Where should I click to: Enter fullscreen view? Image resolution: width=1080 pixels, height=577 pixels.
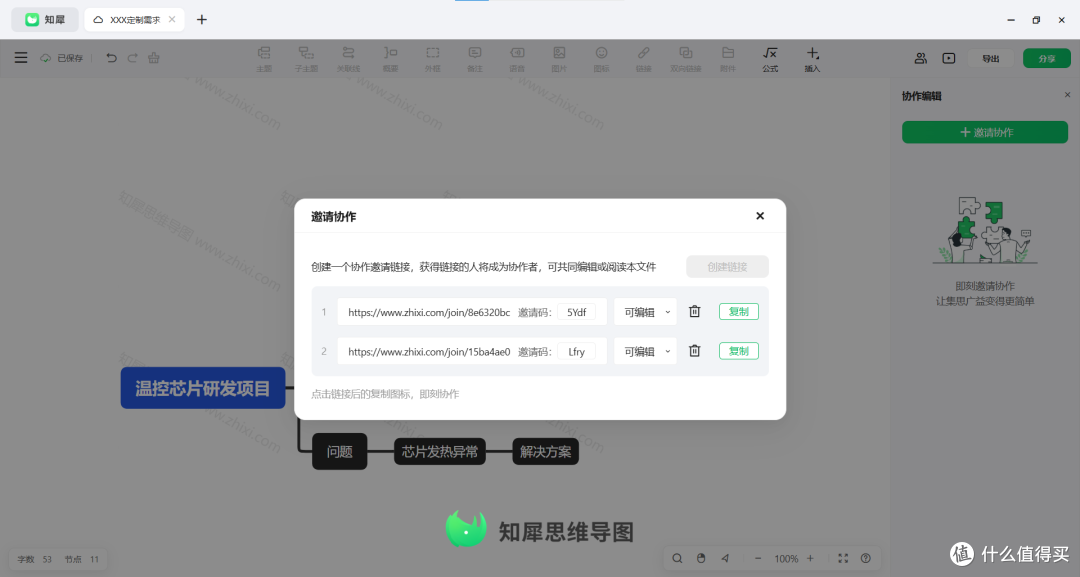[843, 558]
